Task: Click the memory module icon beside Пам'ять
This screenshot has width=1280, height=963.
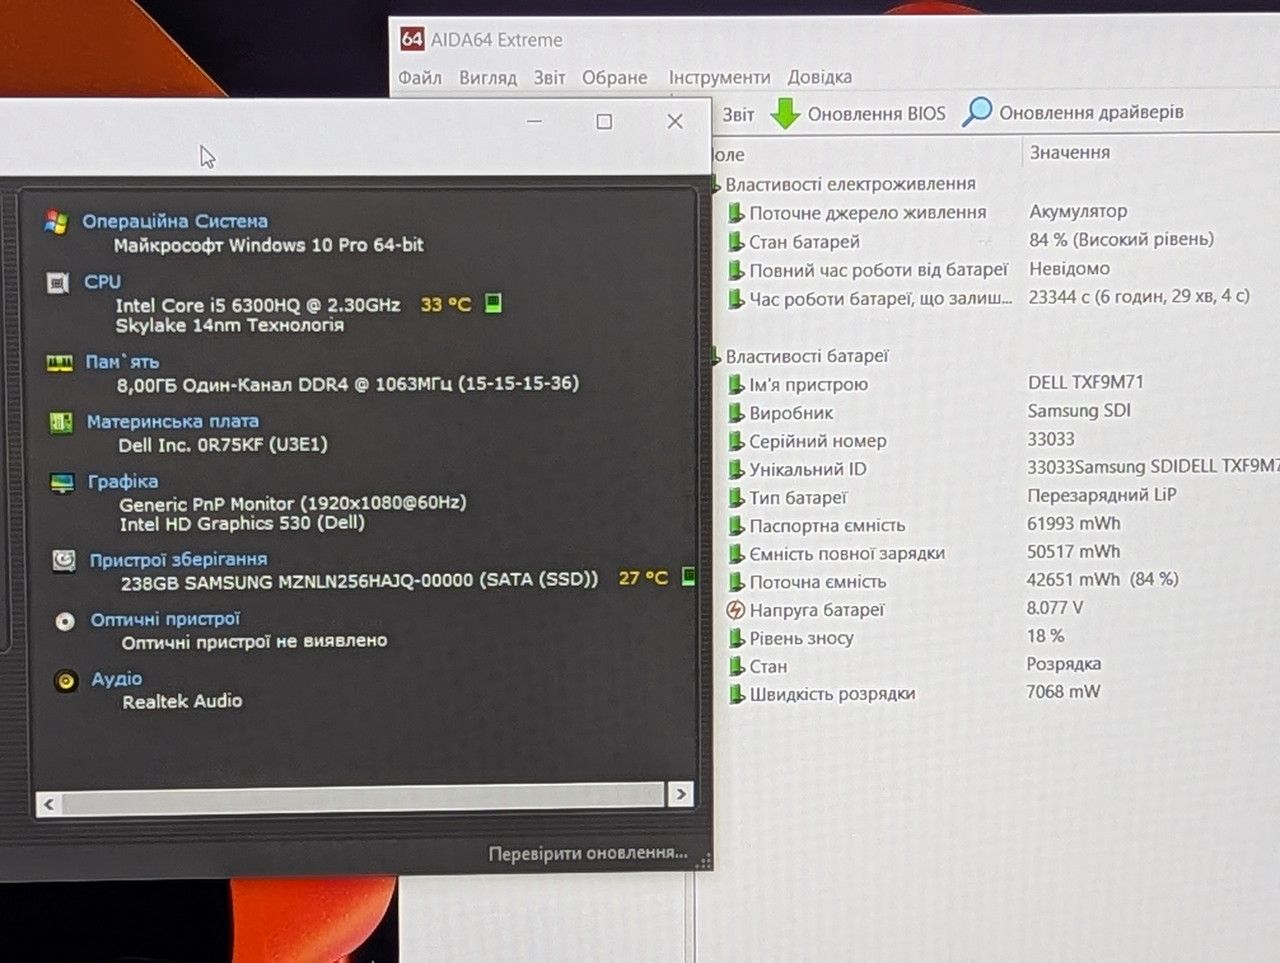Action: point(60,363)
